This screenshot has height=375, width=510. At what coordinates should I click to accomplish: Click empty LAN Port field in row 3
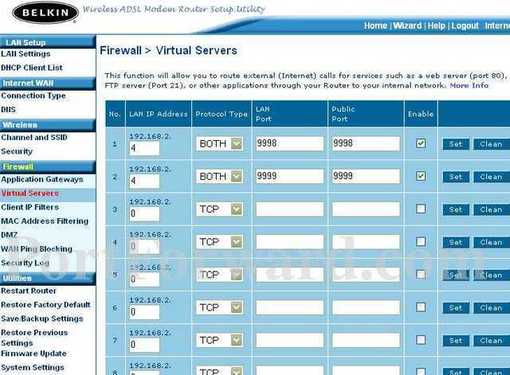[289, 209]
